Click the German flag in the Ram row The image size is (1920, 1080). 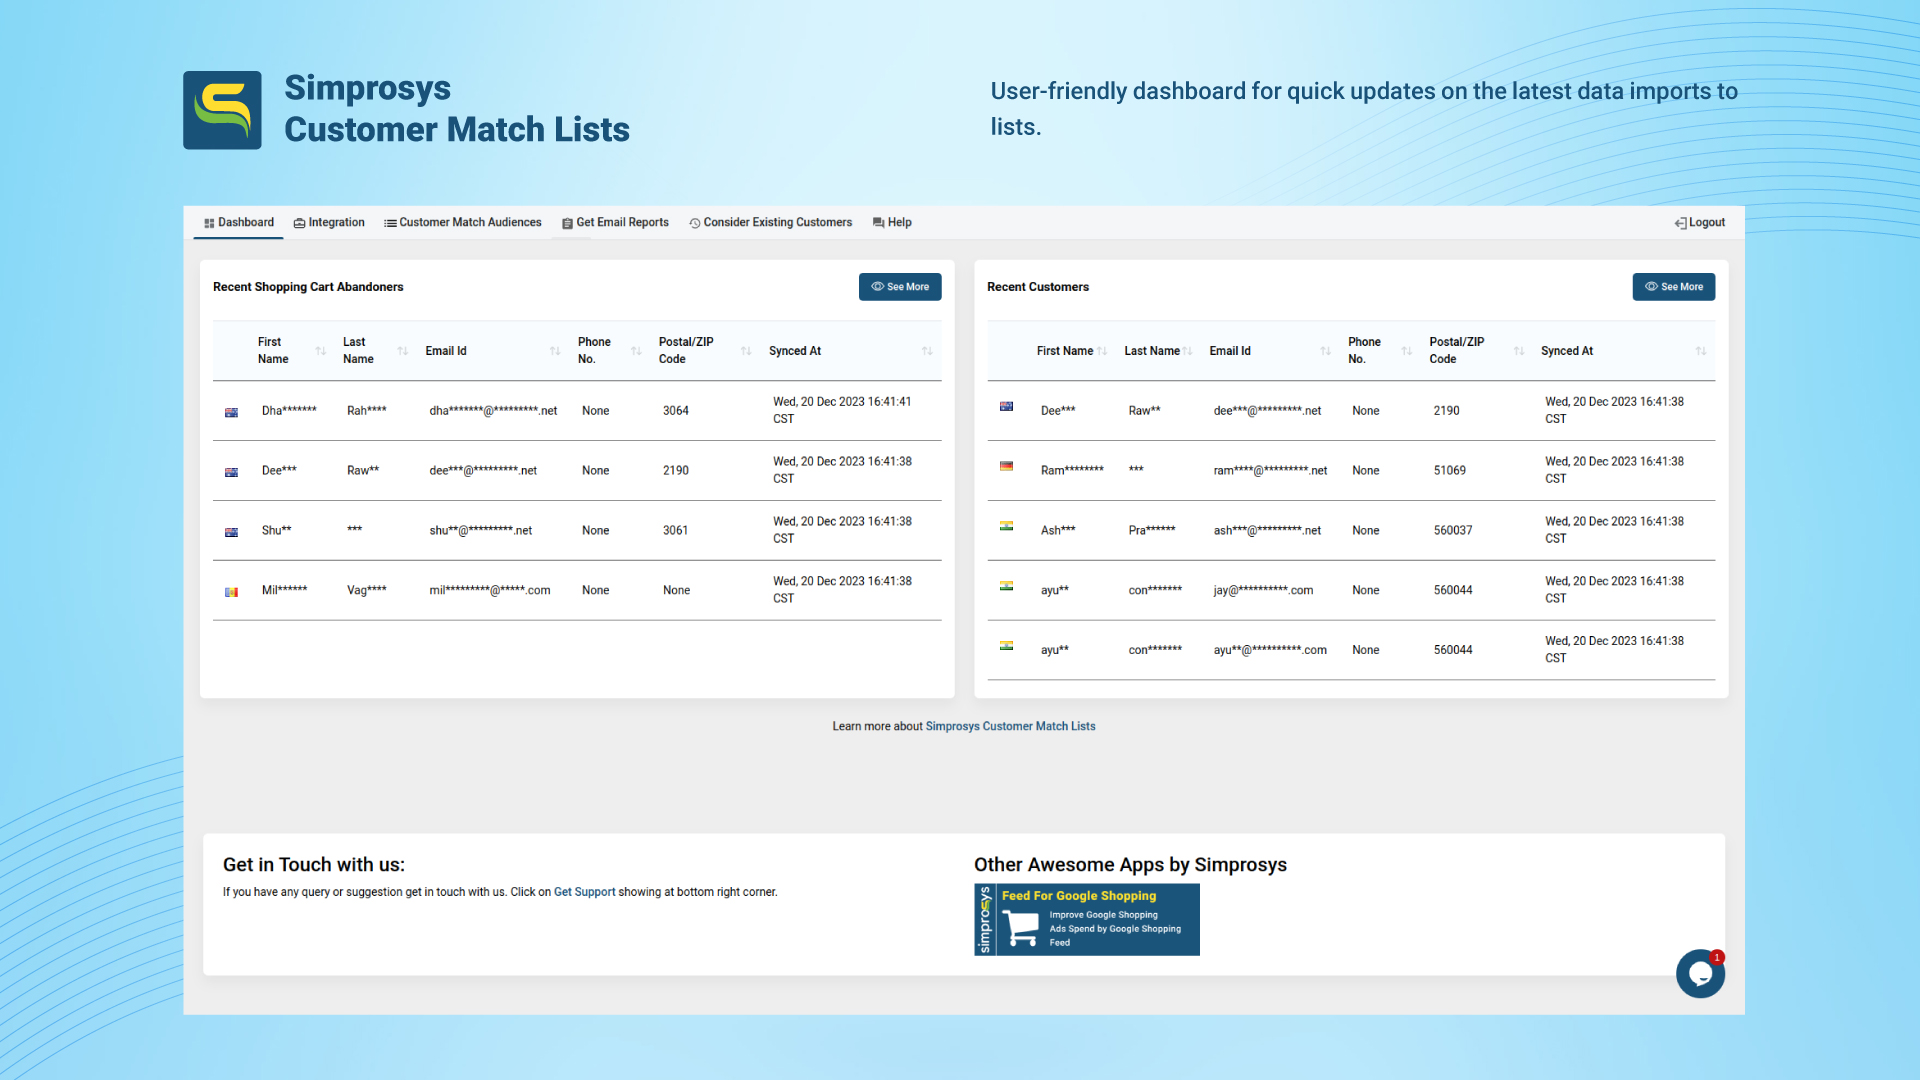[1006, 466]
